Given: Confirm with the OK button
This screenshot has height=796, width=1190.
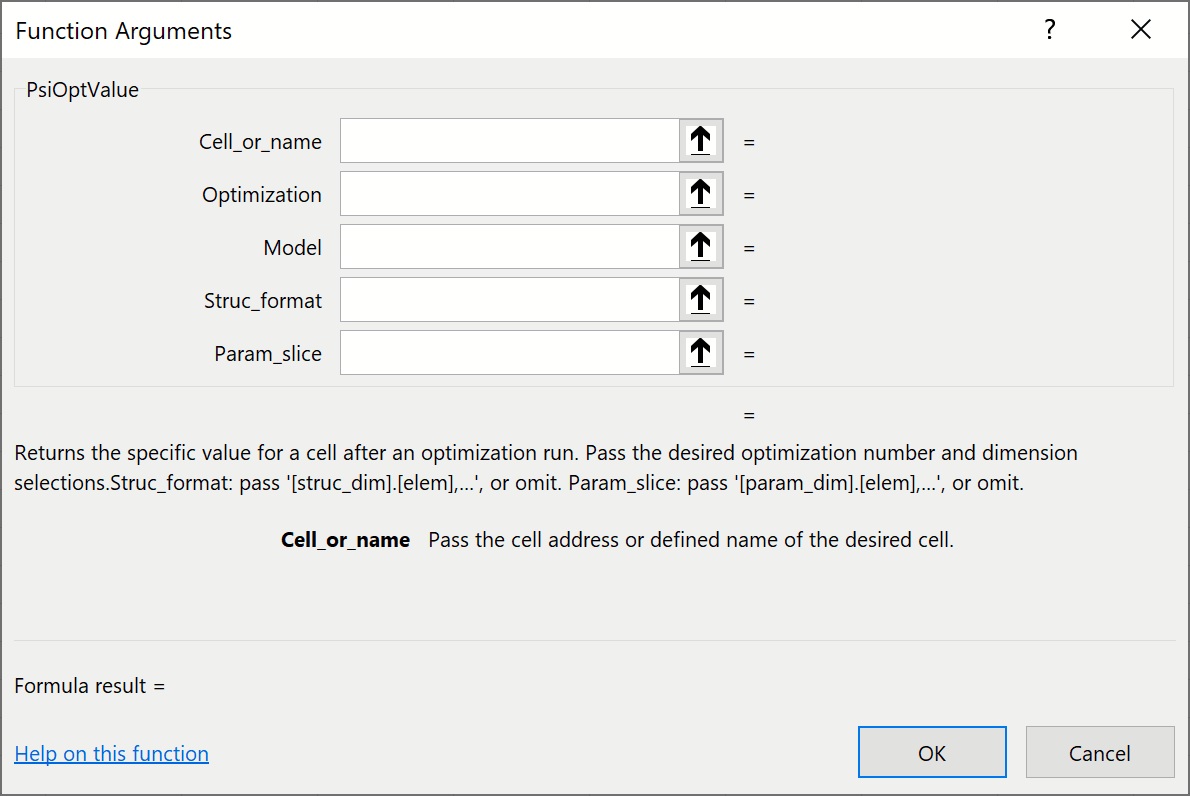Looking at the screenshot, I should (932, 752).
